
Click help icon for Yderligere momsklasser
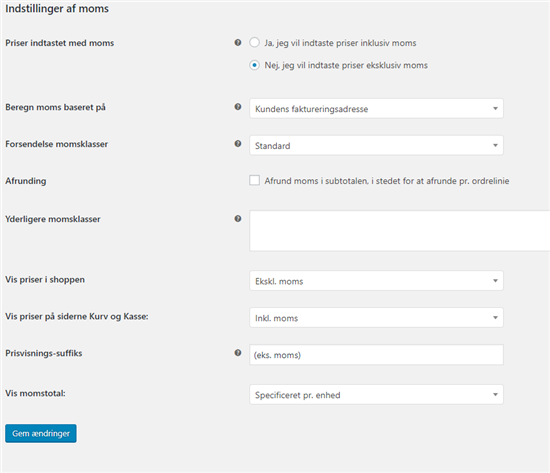[x=238, y=219]
